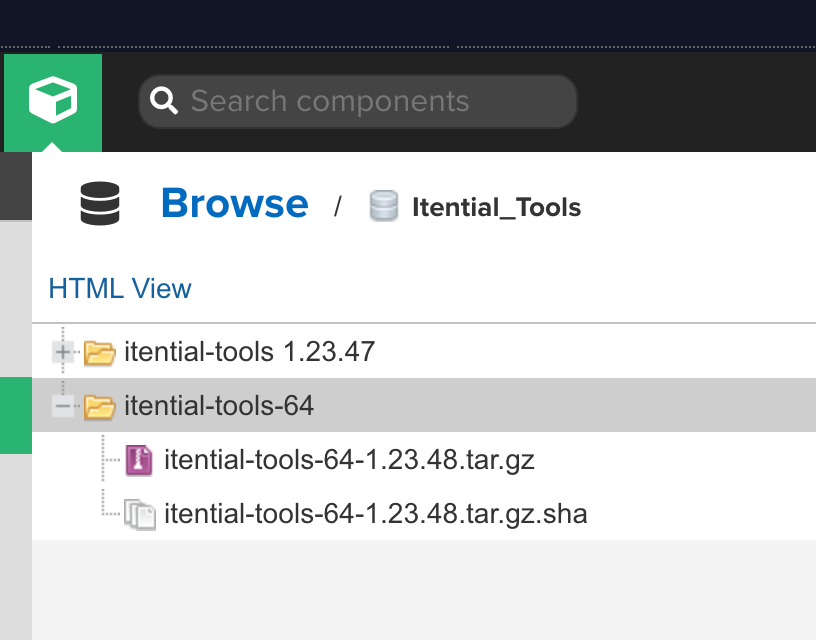Focus the Search components field
Image resolution: width=816 pixels, height=640 pixels.
click(x=370, y=101)
